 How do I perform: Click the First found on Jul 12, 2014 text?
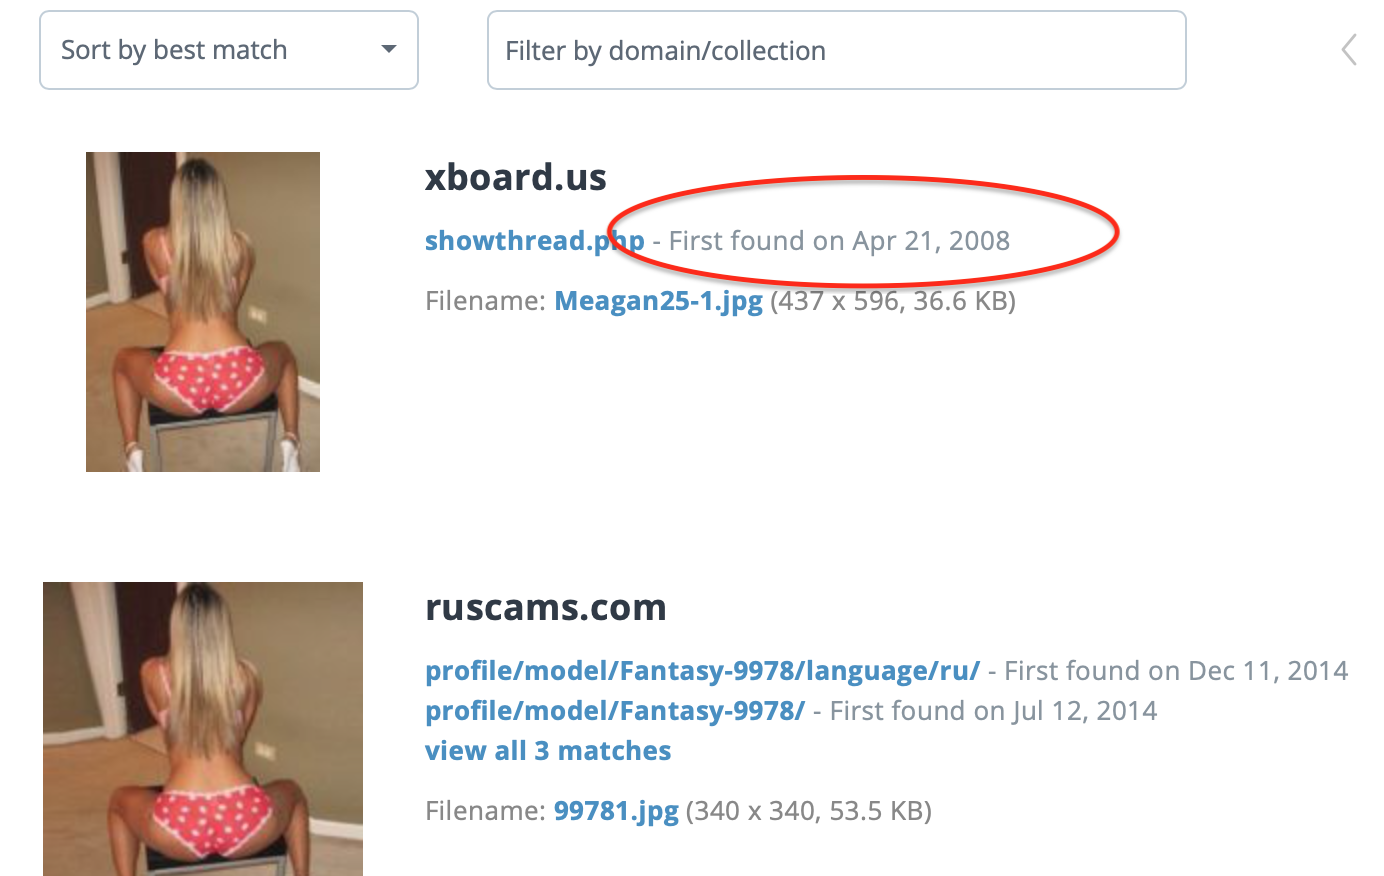pyautogui.click(x=994, y=711)
